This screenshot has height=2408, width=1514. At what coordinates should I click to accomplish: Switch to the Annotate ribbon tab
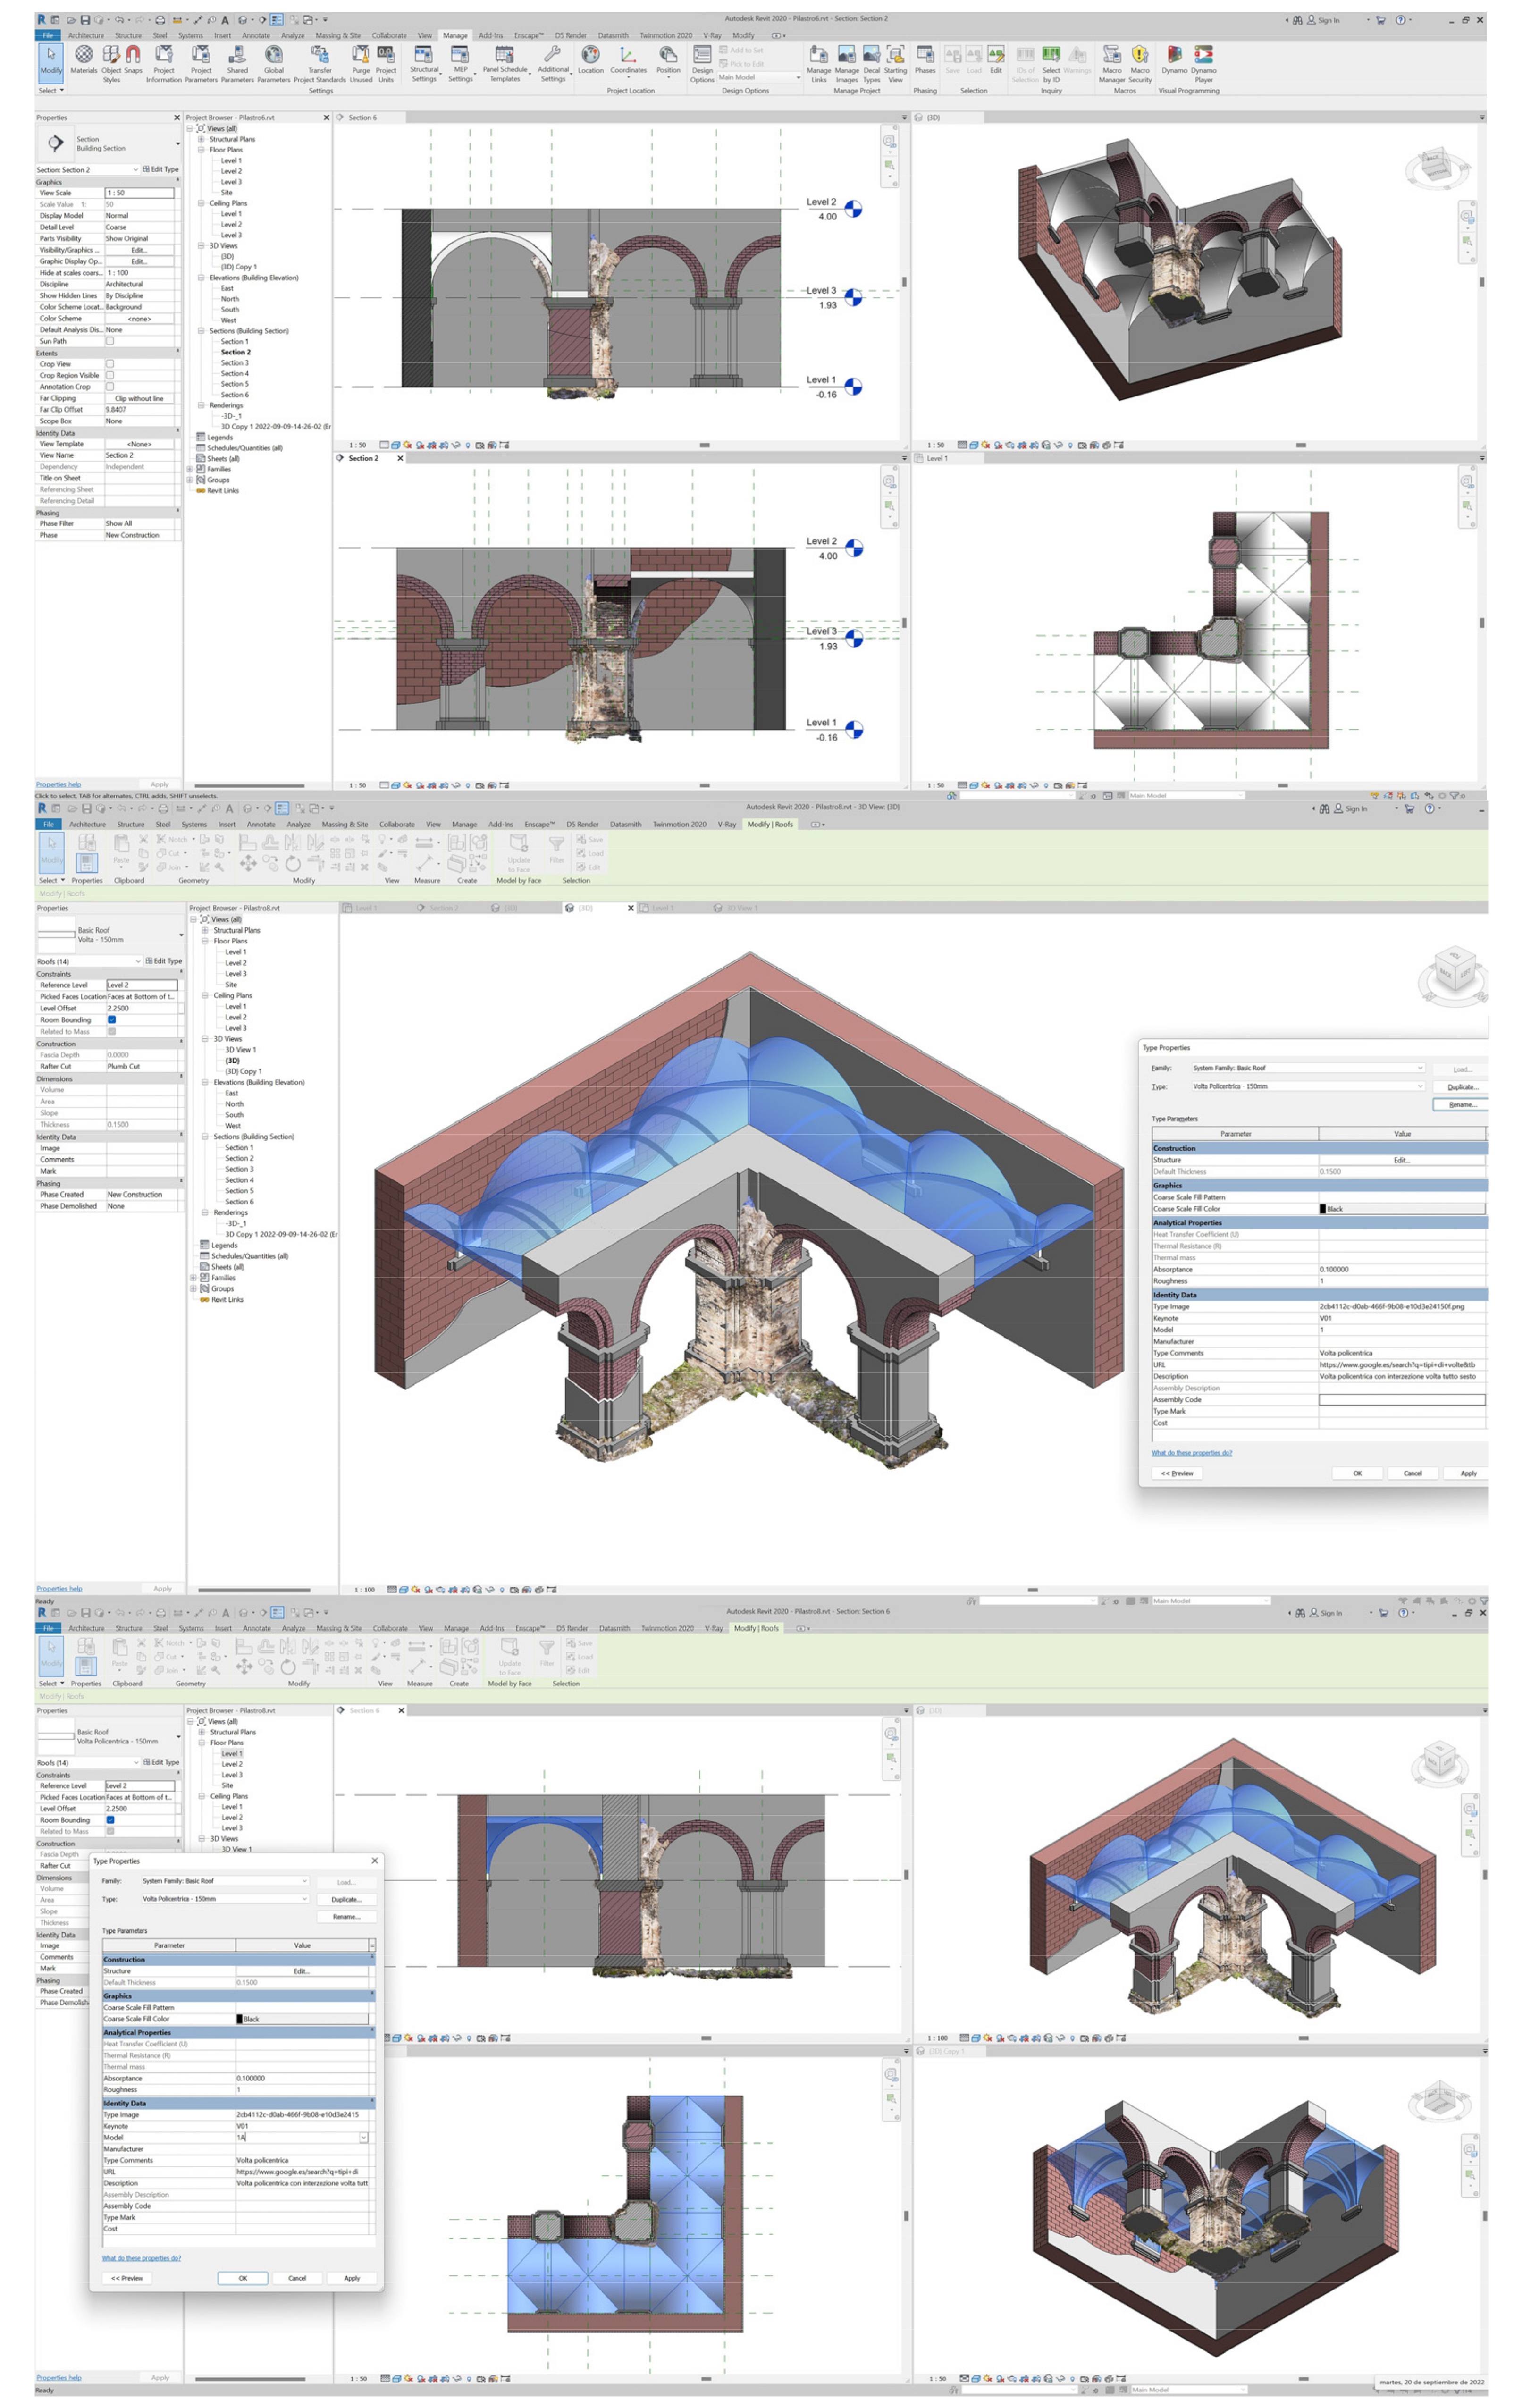pyautogui.click(x=256, y=35)
